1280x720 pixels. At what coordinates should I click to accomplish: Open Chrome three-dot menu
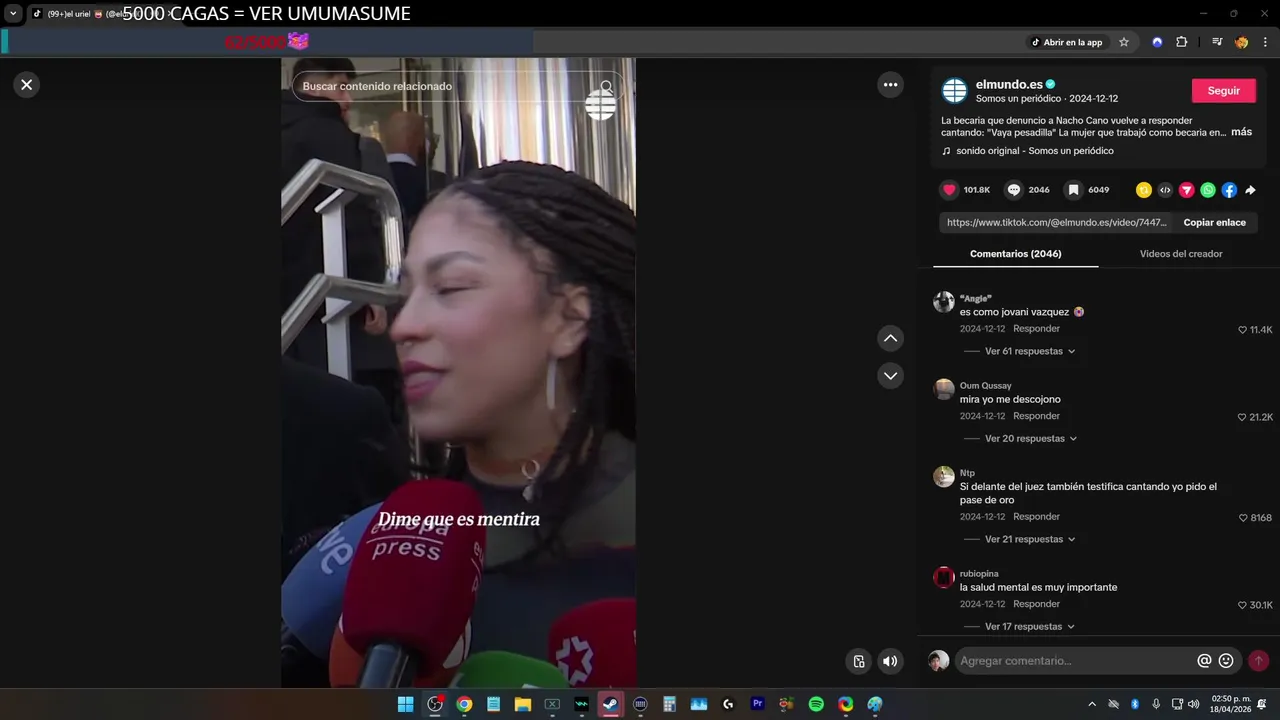pos(1266,42)
